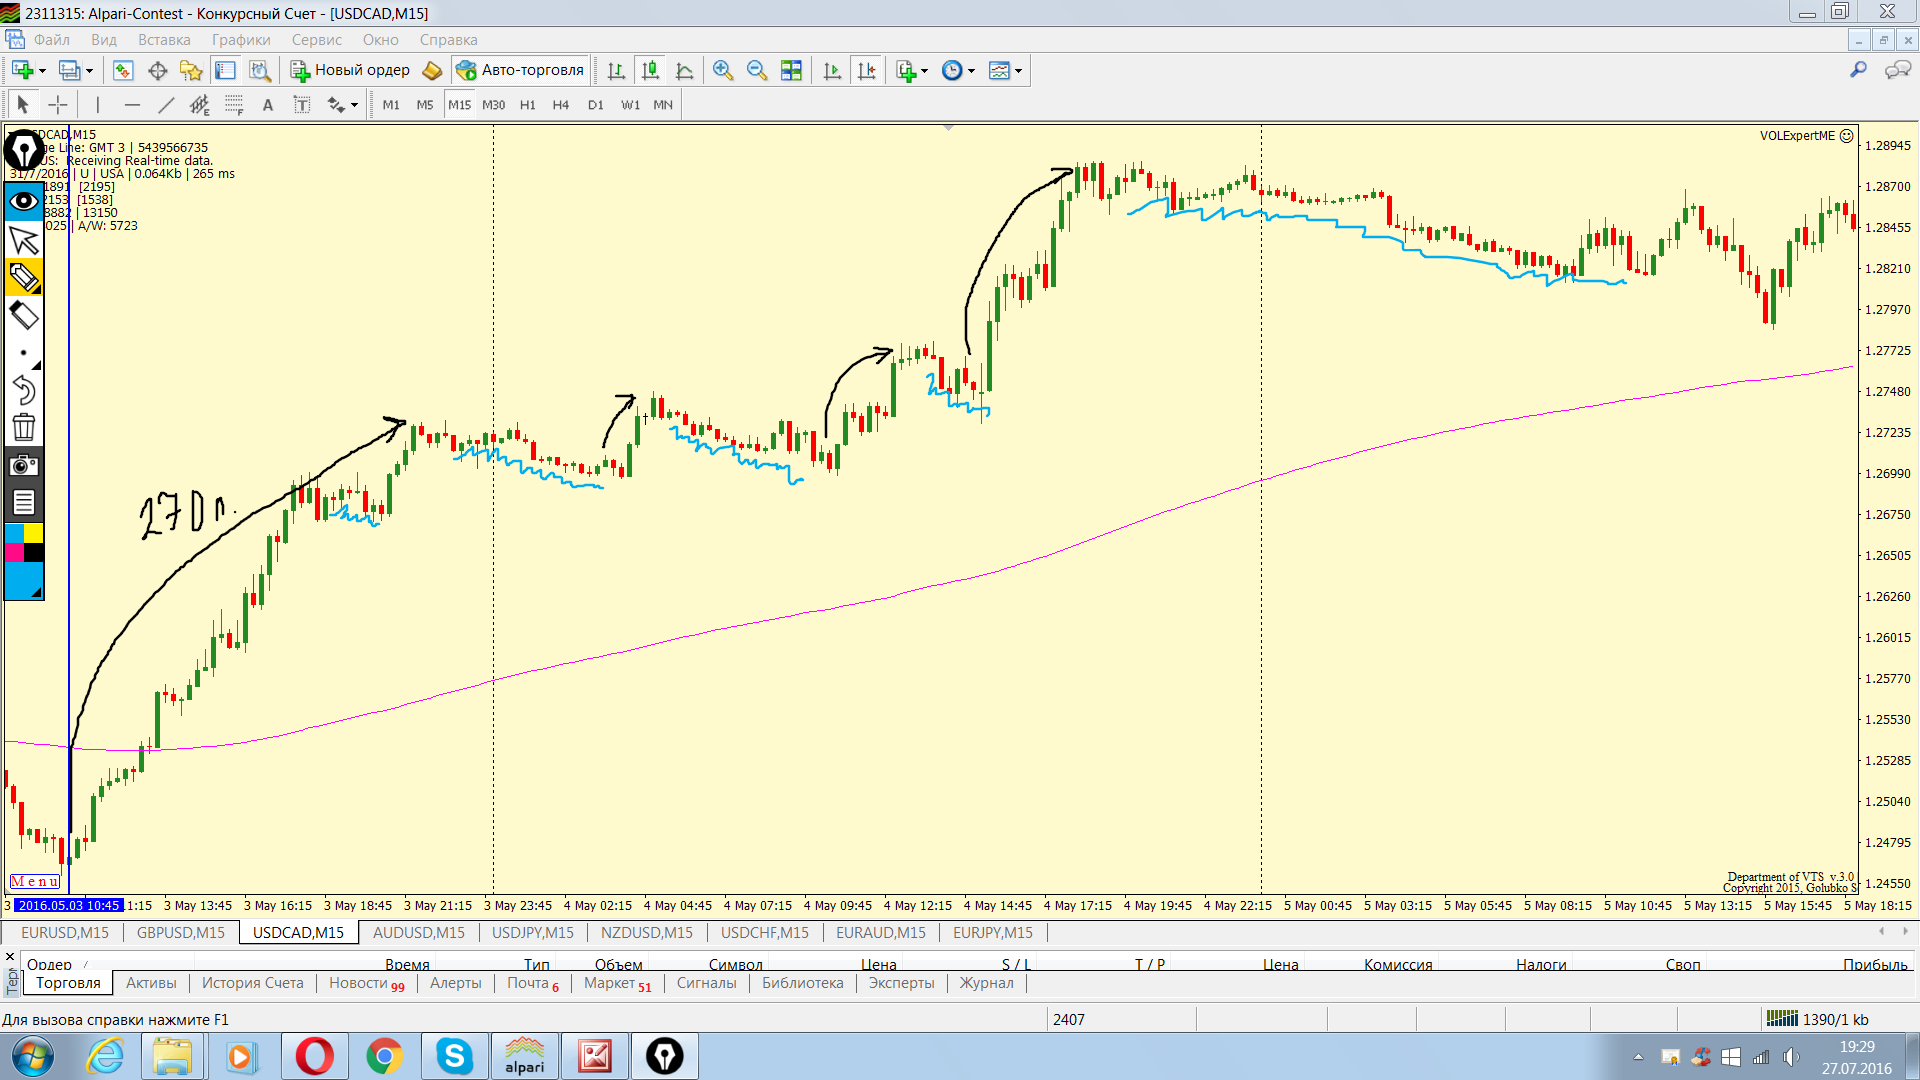Enable the chart auto-scroll button

(832, 70)
